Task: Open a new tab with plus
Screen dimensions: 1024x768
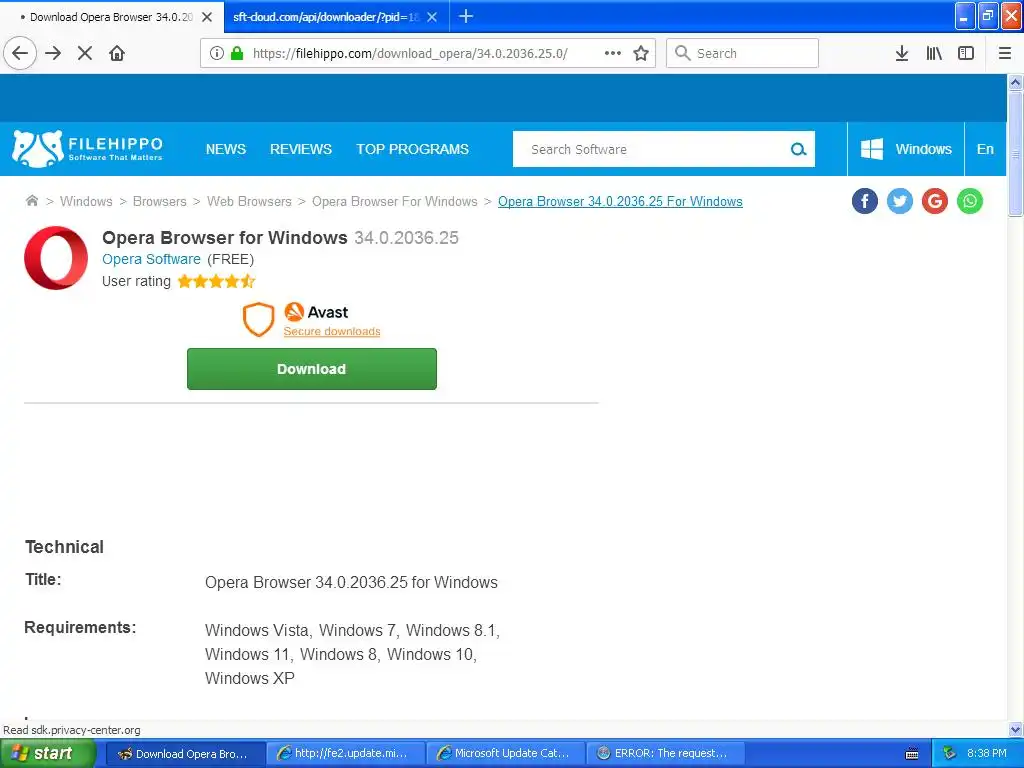Action: (x=466, y=16)
